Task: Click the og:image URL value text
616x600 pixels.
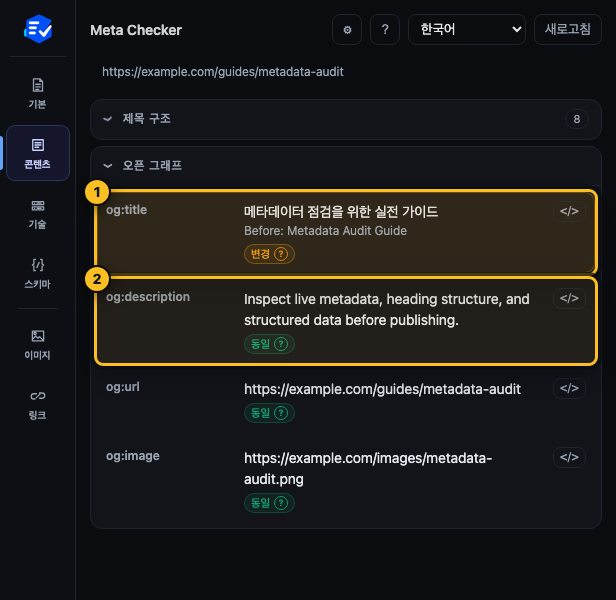Action: [368, 469]
